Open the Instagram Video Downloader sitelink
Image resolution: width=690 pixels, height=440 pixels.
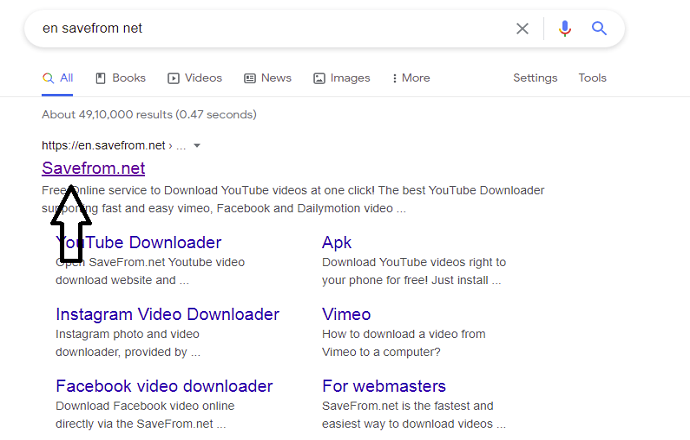[x=167, y=314]
